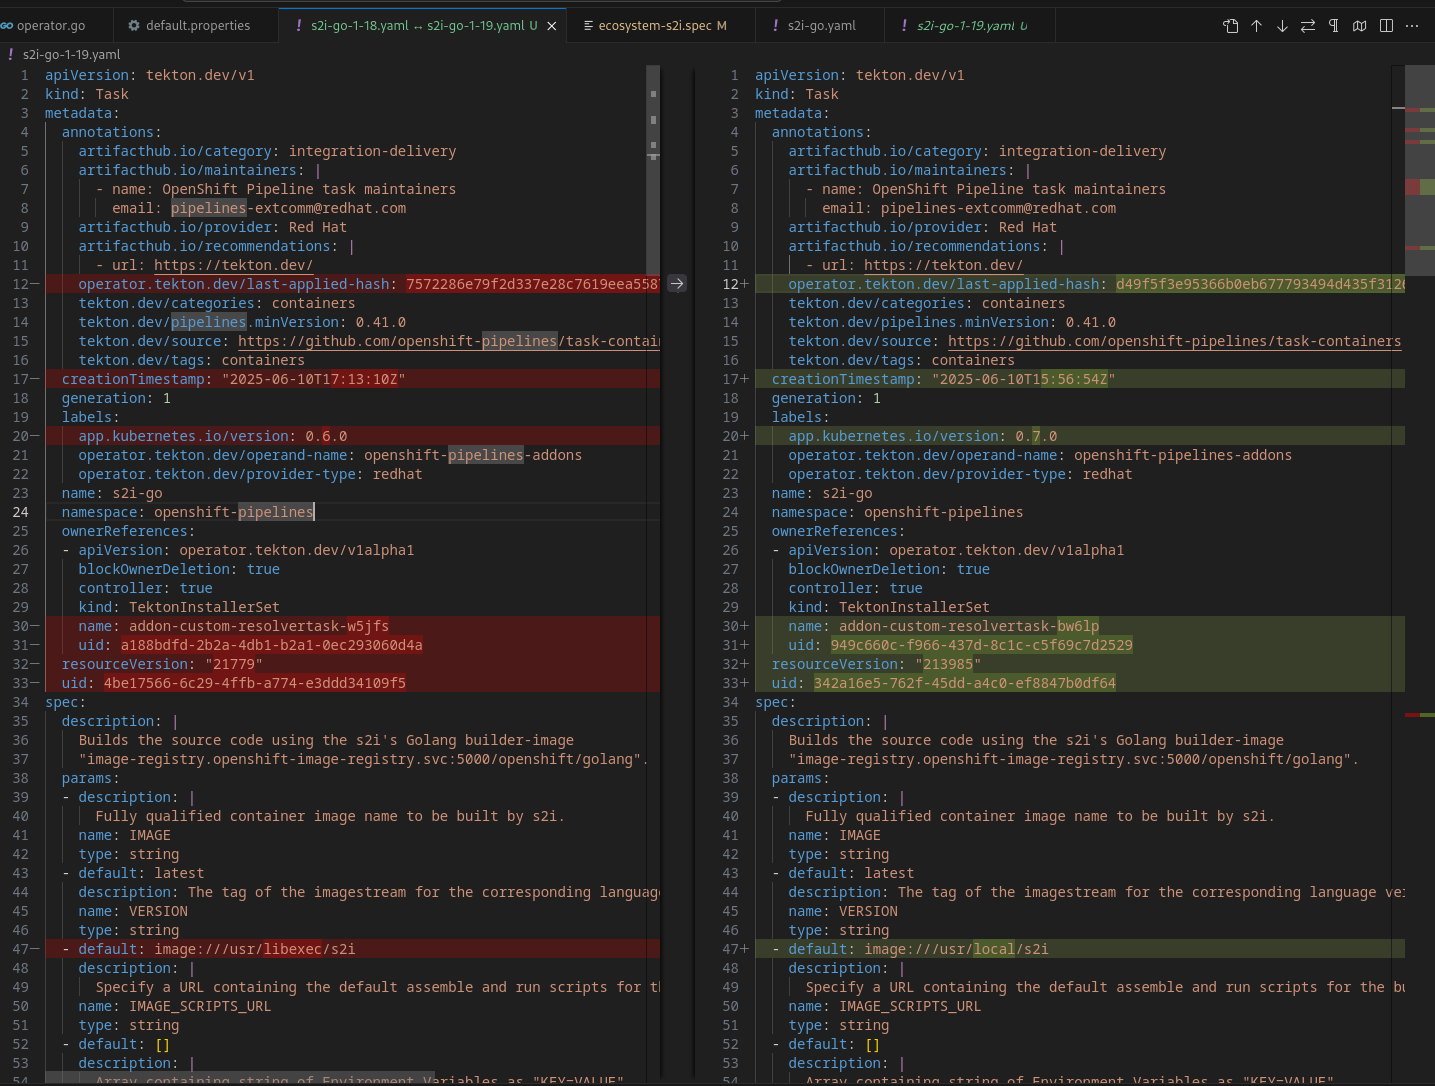Image resolution: width=1435 pixels, height=1086 pixels.
Task: Split the editor with the two-column icon
Action: click(x=1386, y=26)
